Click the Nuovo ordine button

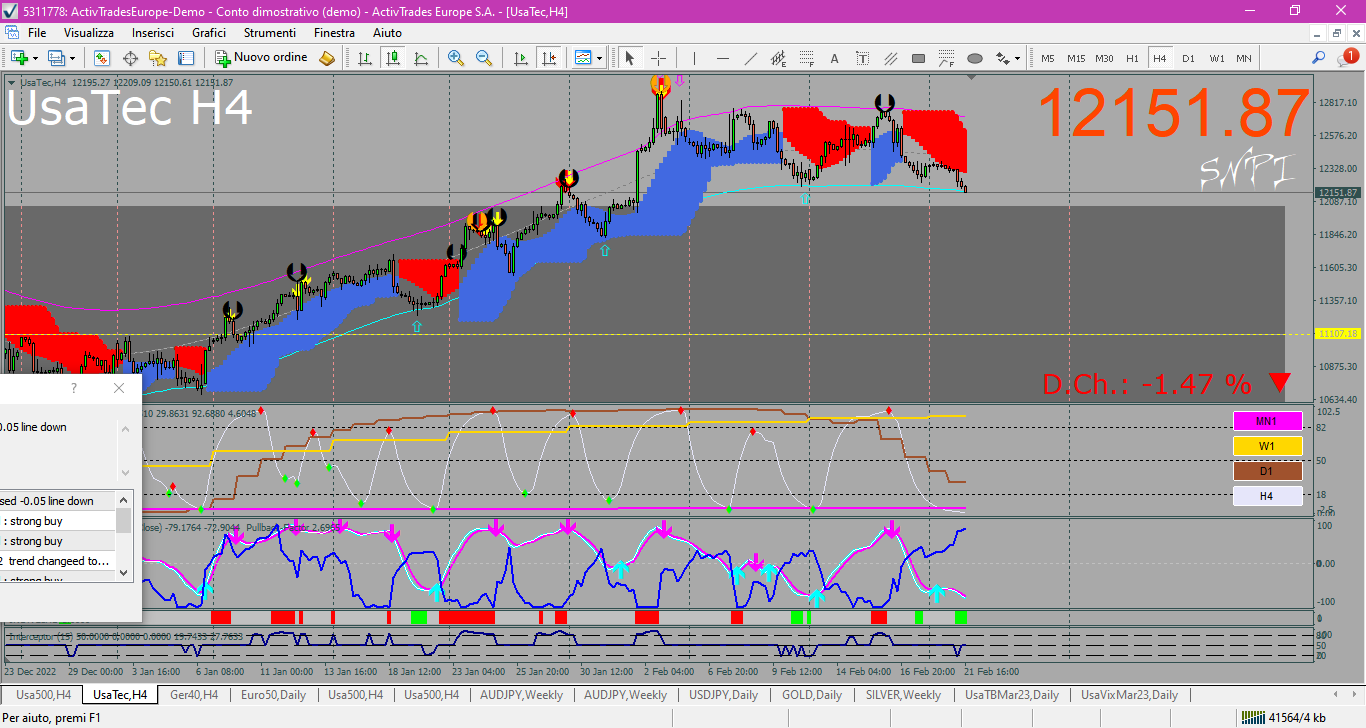coord(262,58)
